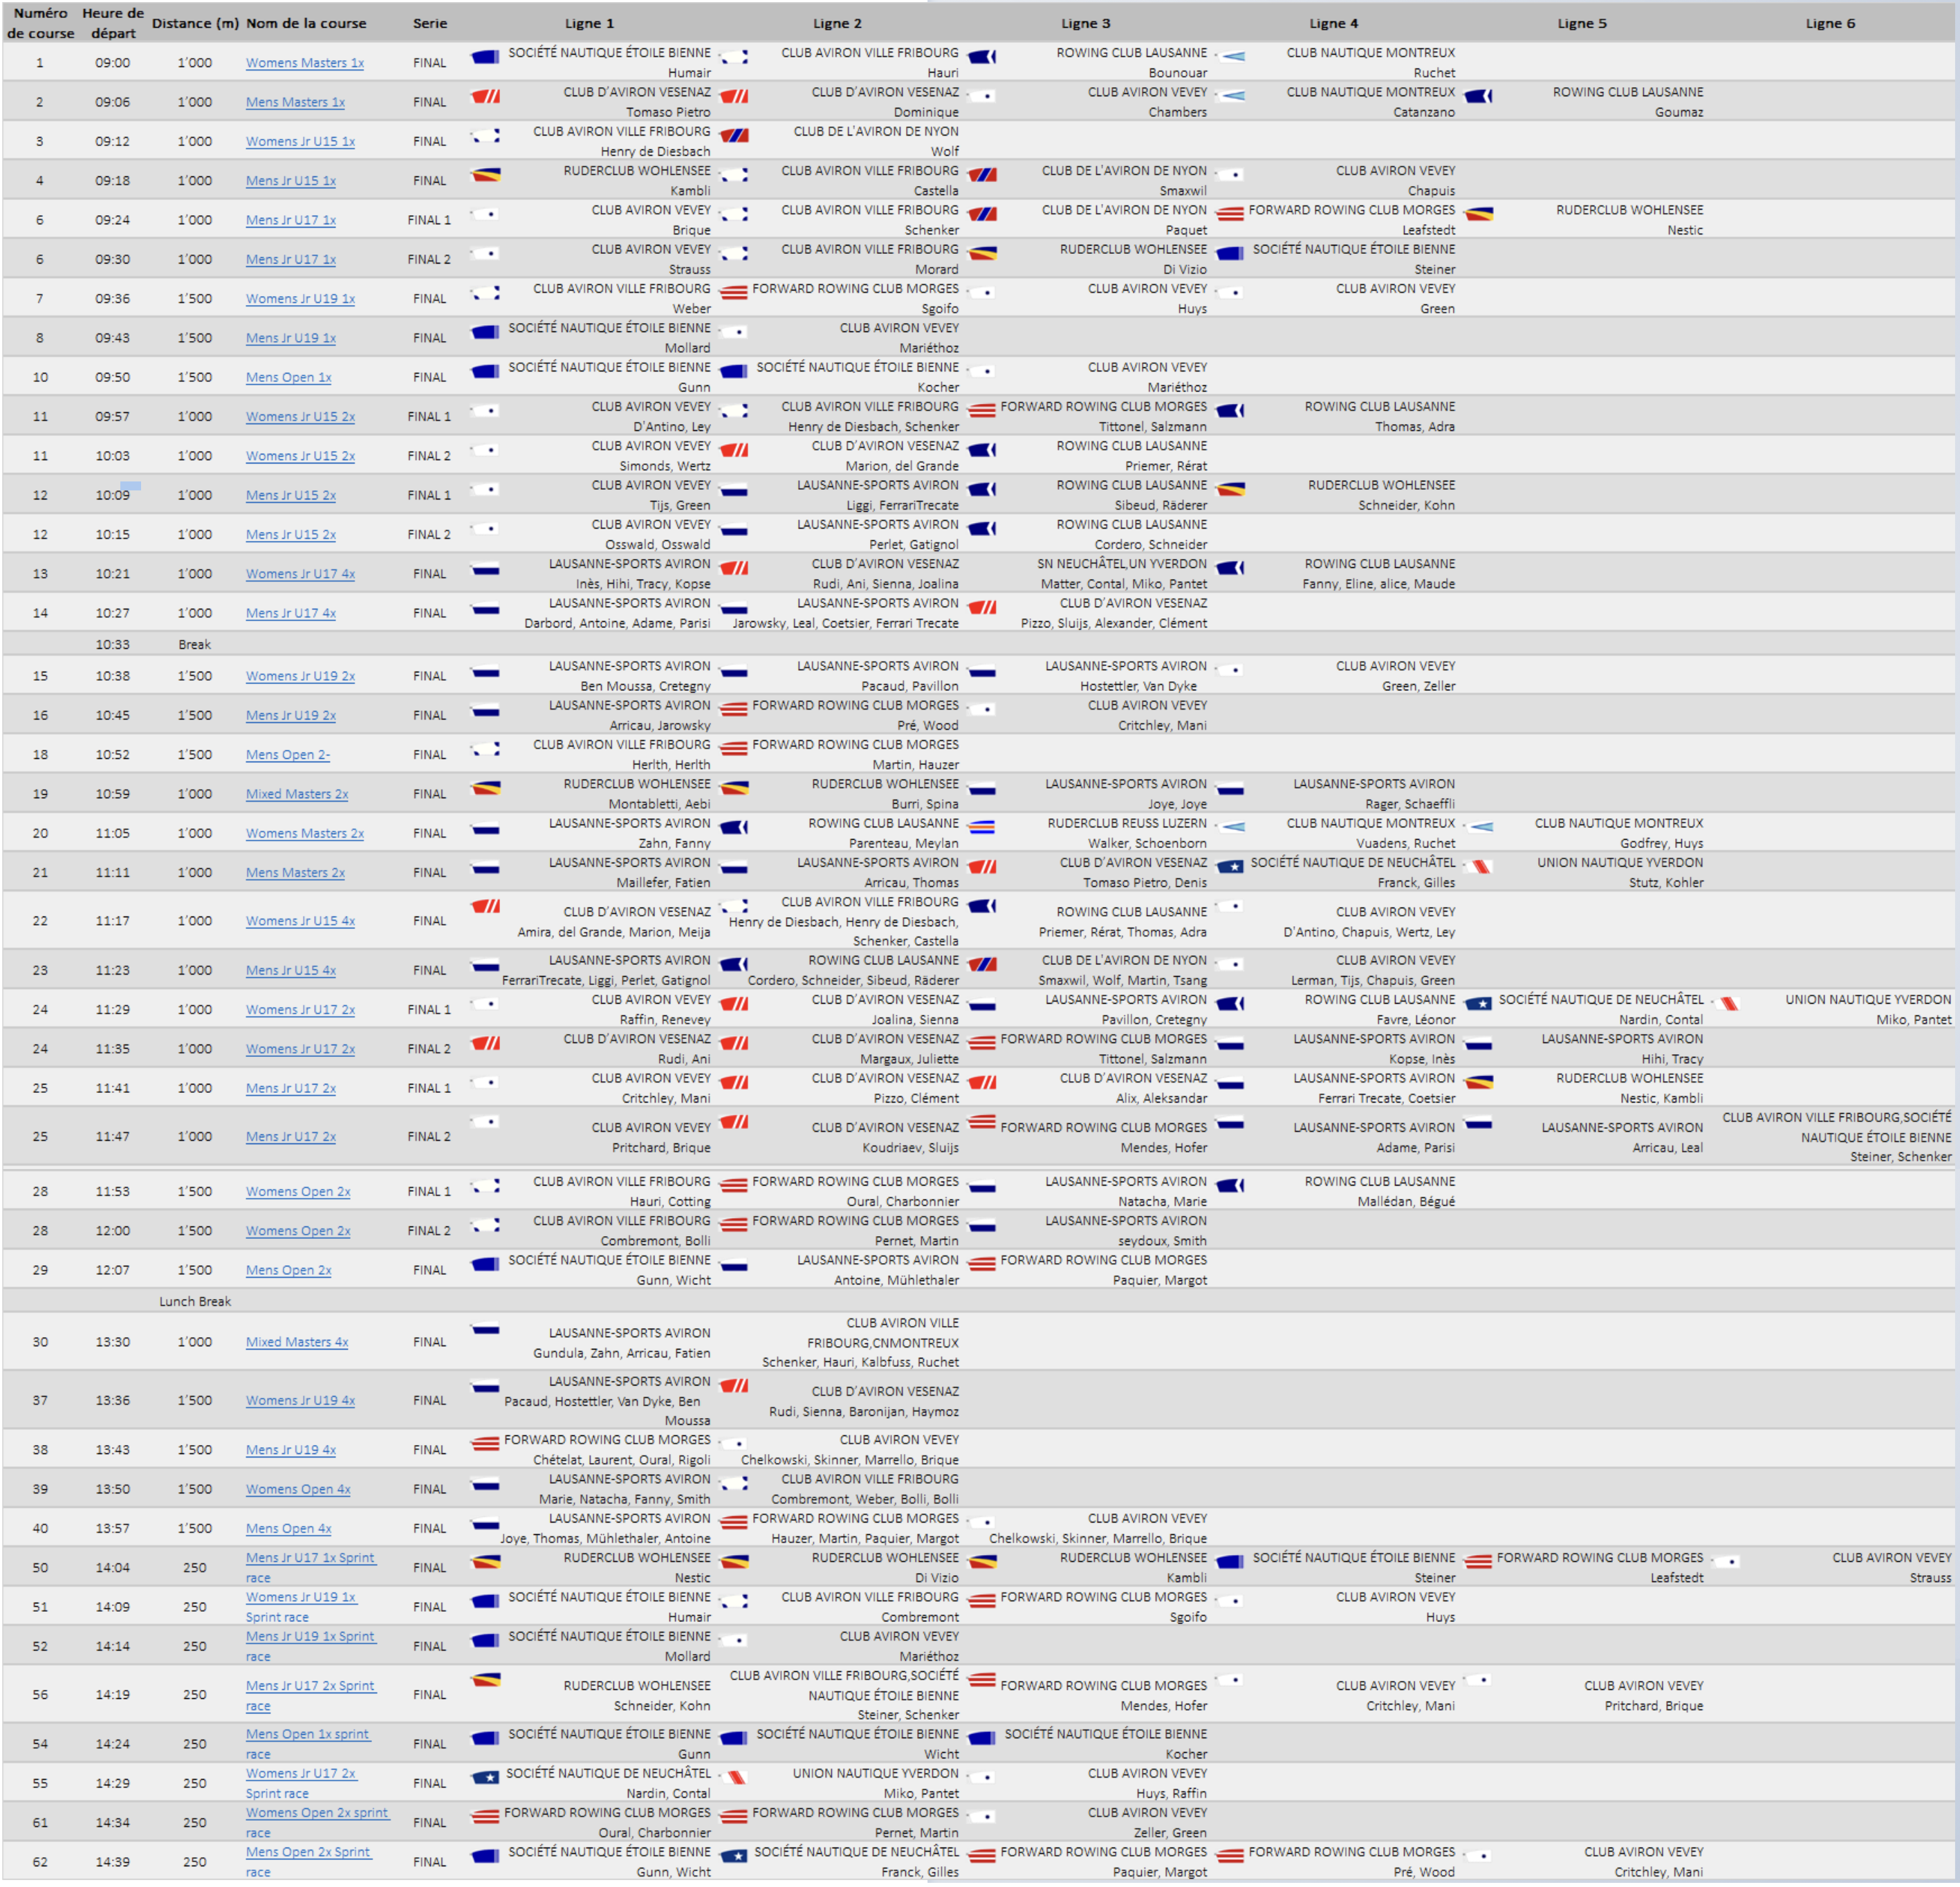Open Mens Jr U19 1x Sprint race link
This screenshot has width=1960, height=1887.
pos(310,1647)
